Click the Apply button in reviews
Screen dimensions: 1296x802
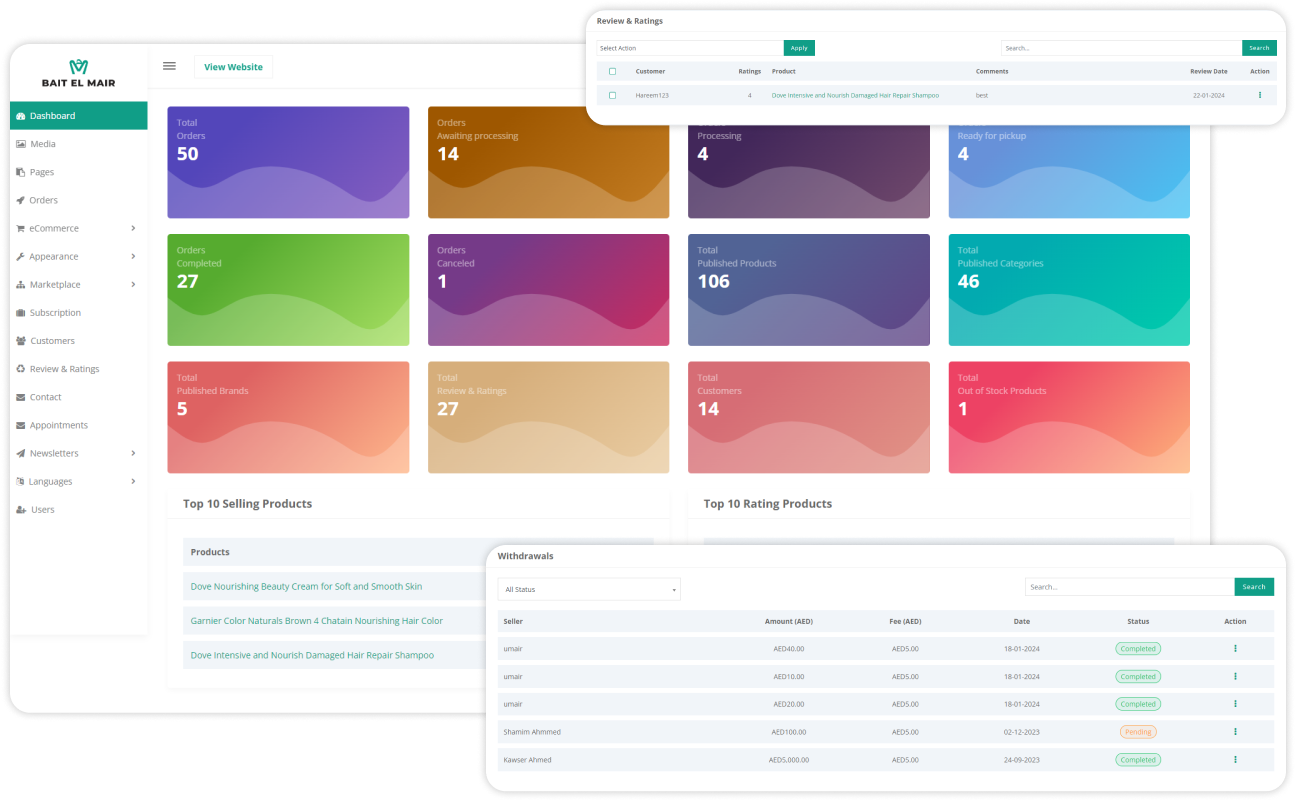pyautogui.click(x=799, y=48)
